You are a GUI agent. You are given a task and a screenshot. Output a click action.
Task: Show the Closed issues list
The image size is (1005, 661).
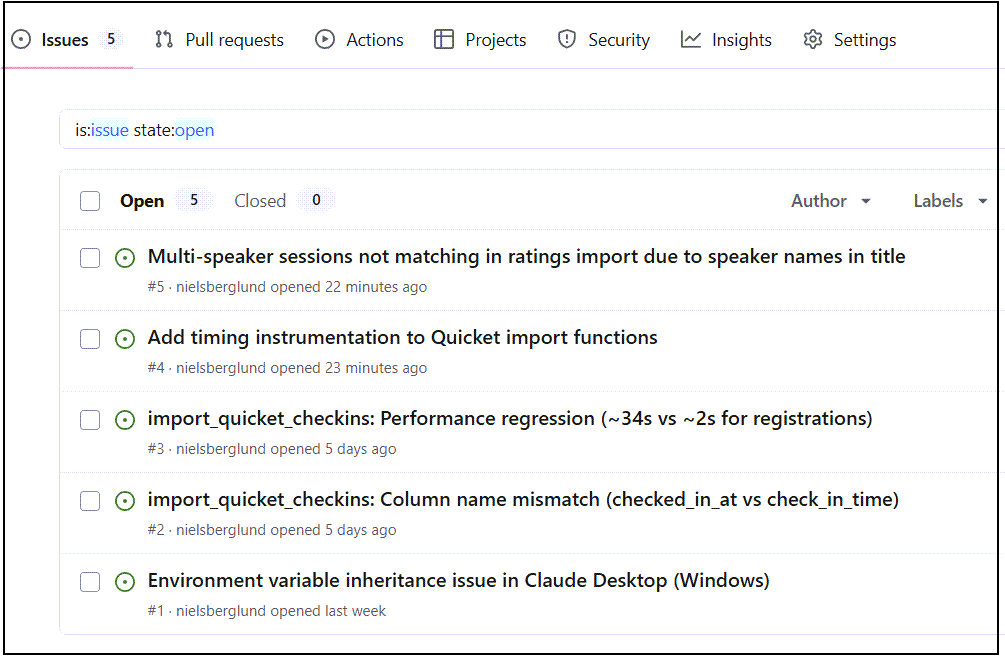(x=260, y=201)
